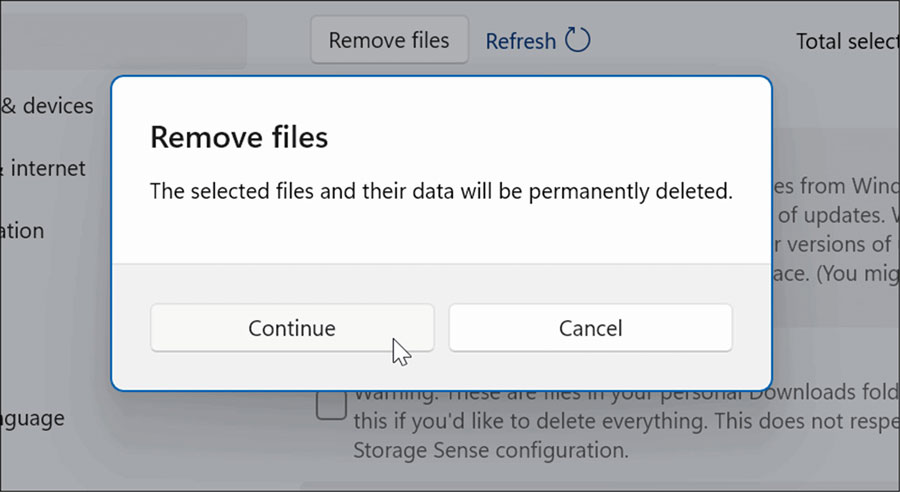Confirm deletion with the Continue button
The width and height of the screenshot is (900, 492).
(x=292, y=328)
